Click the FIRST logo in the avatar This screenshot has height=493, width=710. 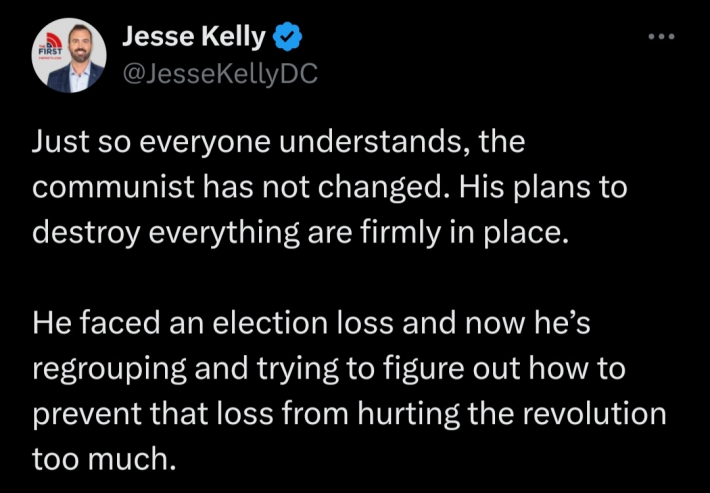[x=49, y=49]
